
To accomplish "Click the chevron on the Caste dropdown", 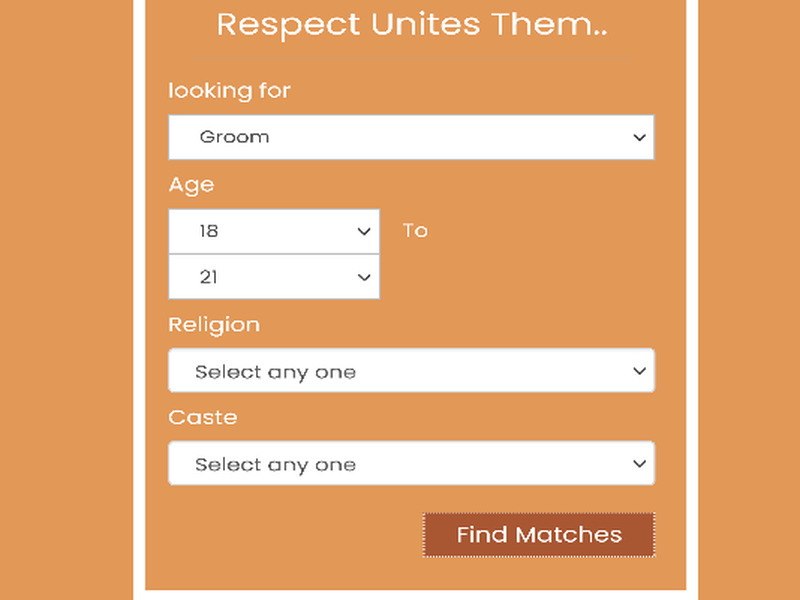I will pyautogui.click(x=641, y=463).
